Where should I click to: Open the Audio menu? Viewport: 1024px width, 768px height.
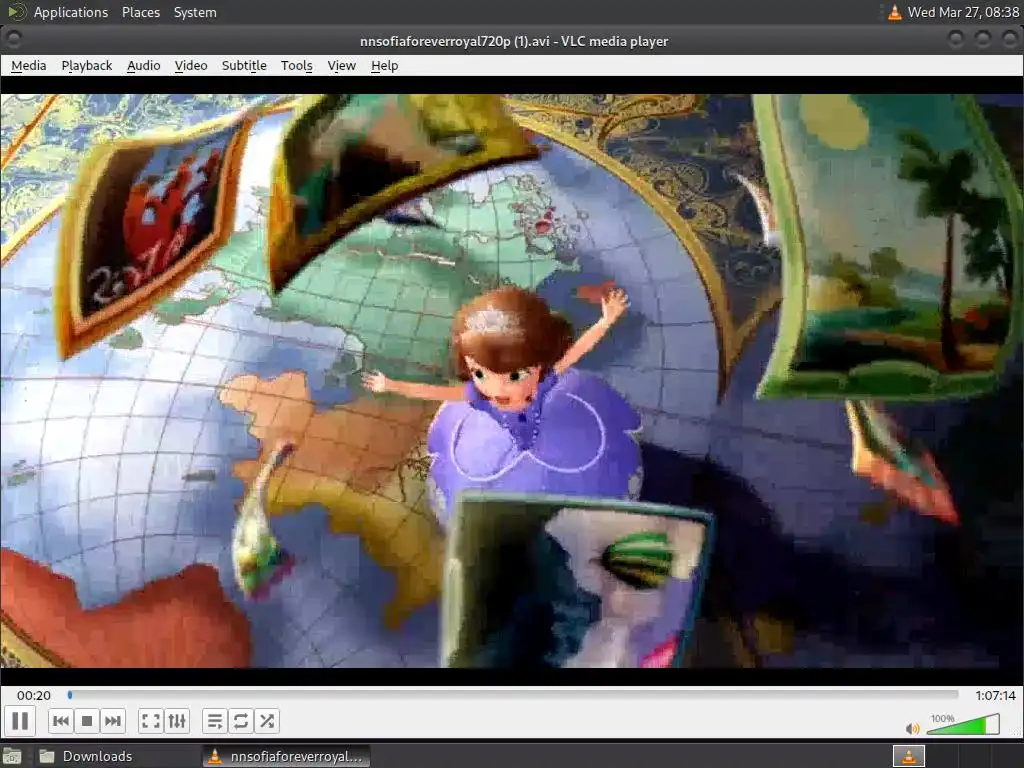pos(144,65)
